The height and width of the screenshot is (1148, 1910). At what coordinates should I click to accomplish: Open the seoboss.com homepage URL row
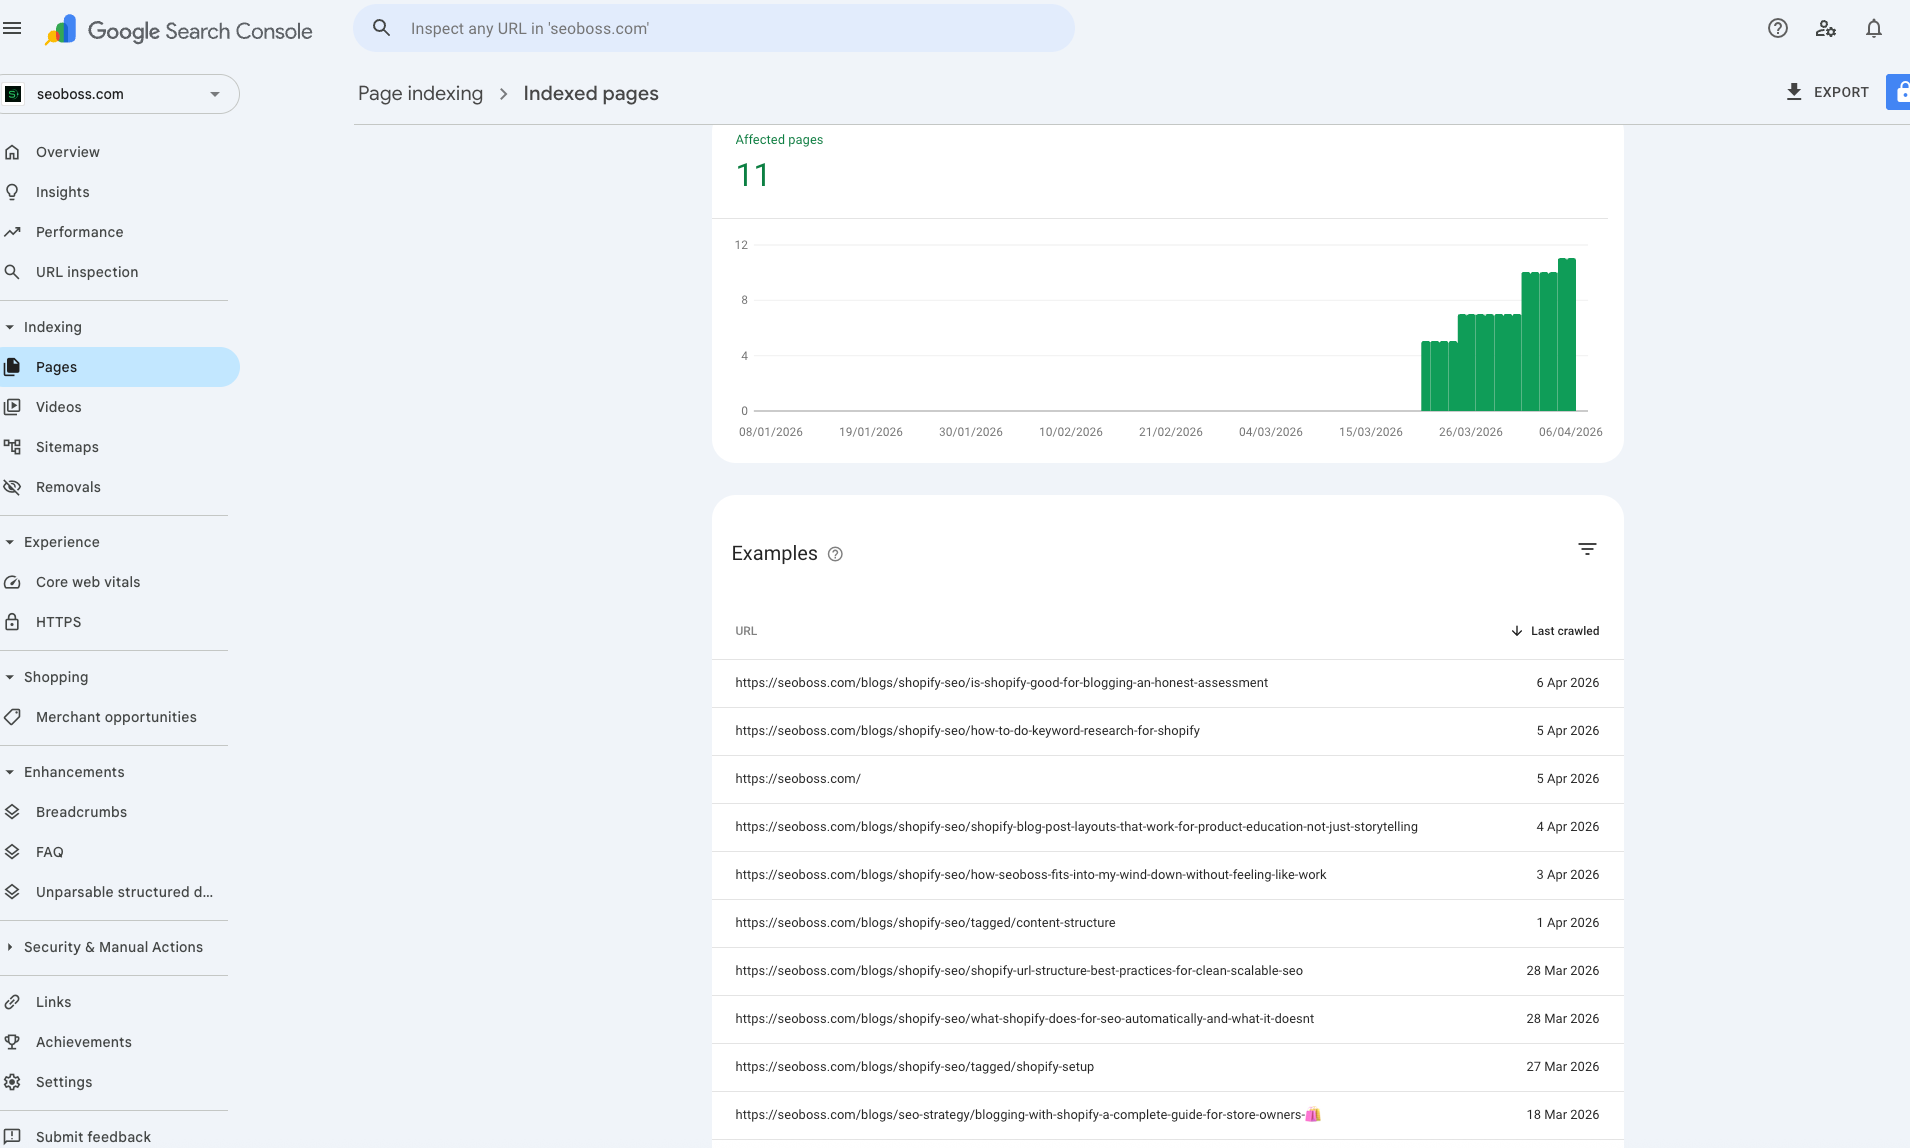click(x=1167, y=779)
